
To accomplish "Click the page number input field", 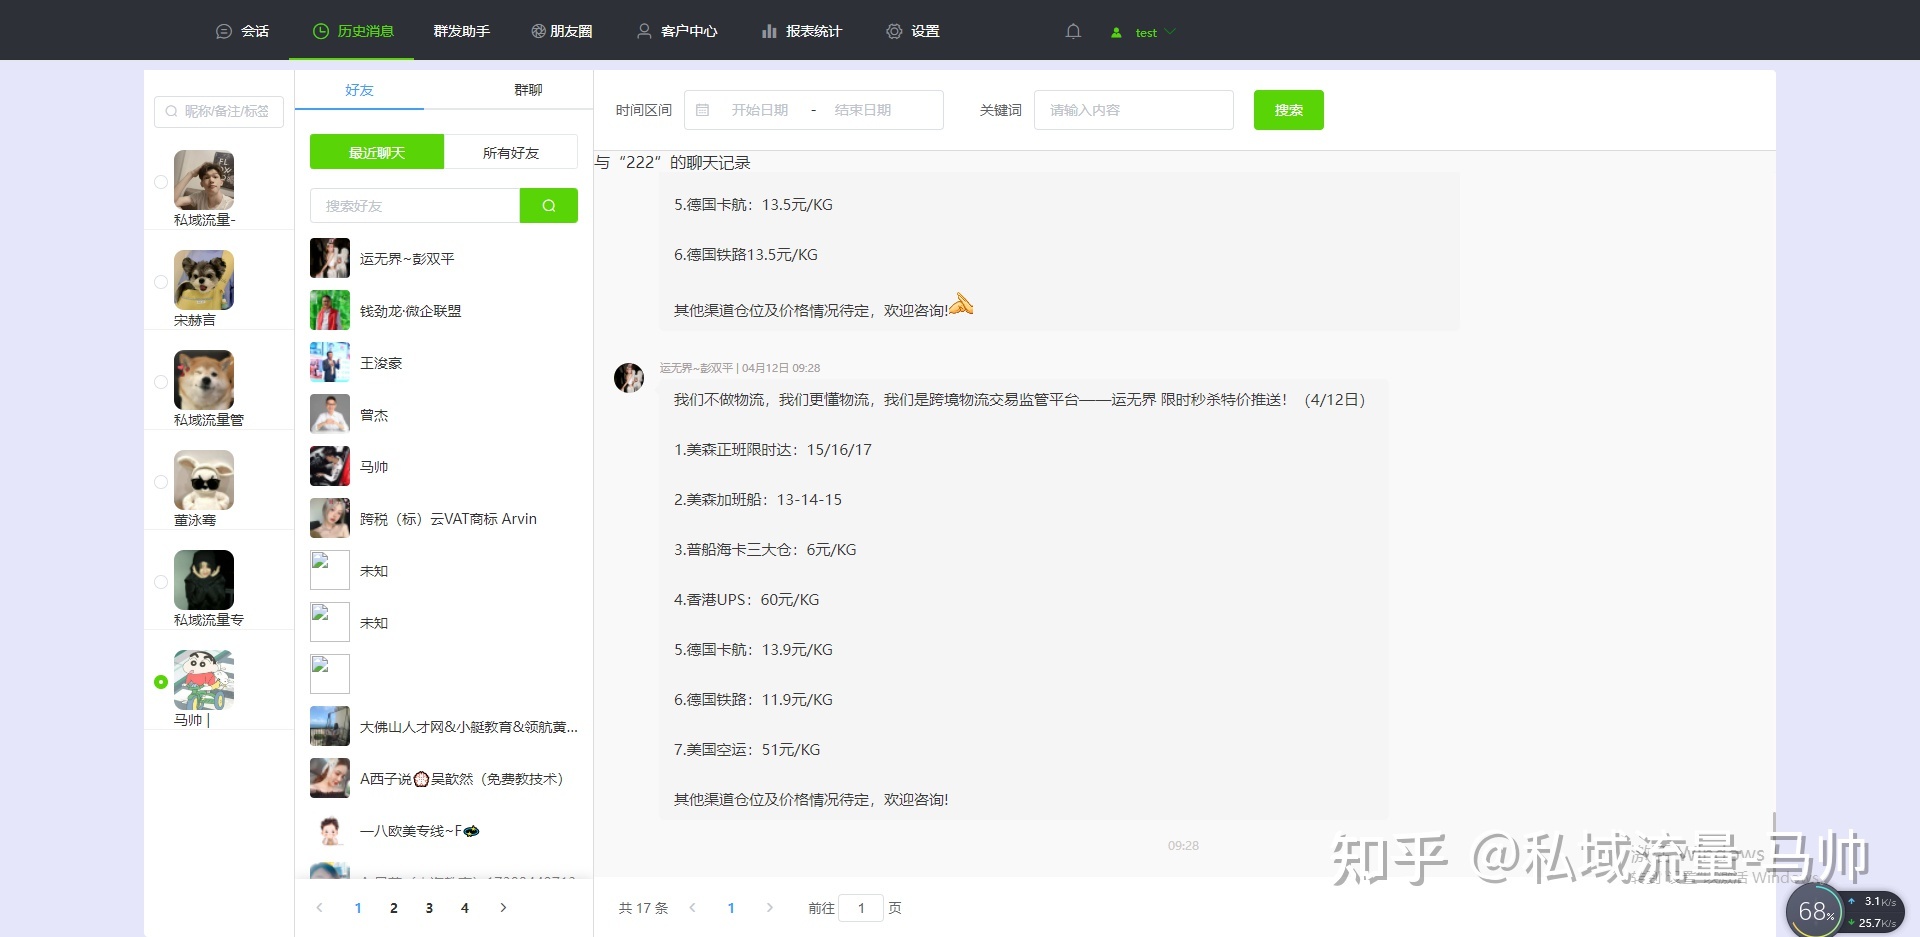I will tap(861, 908).
